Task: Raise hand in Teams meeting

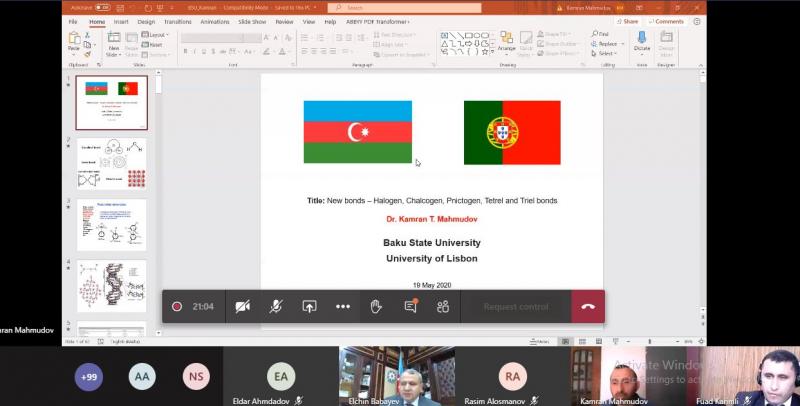Action: coord(376,307)
